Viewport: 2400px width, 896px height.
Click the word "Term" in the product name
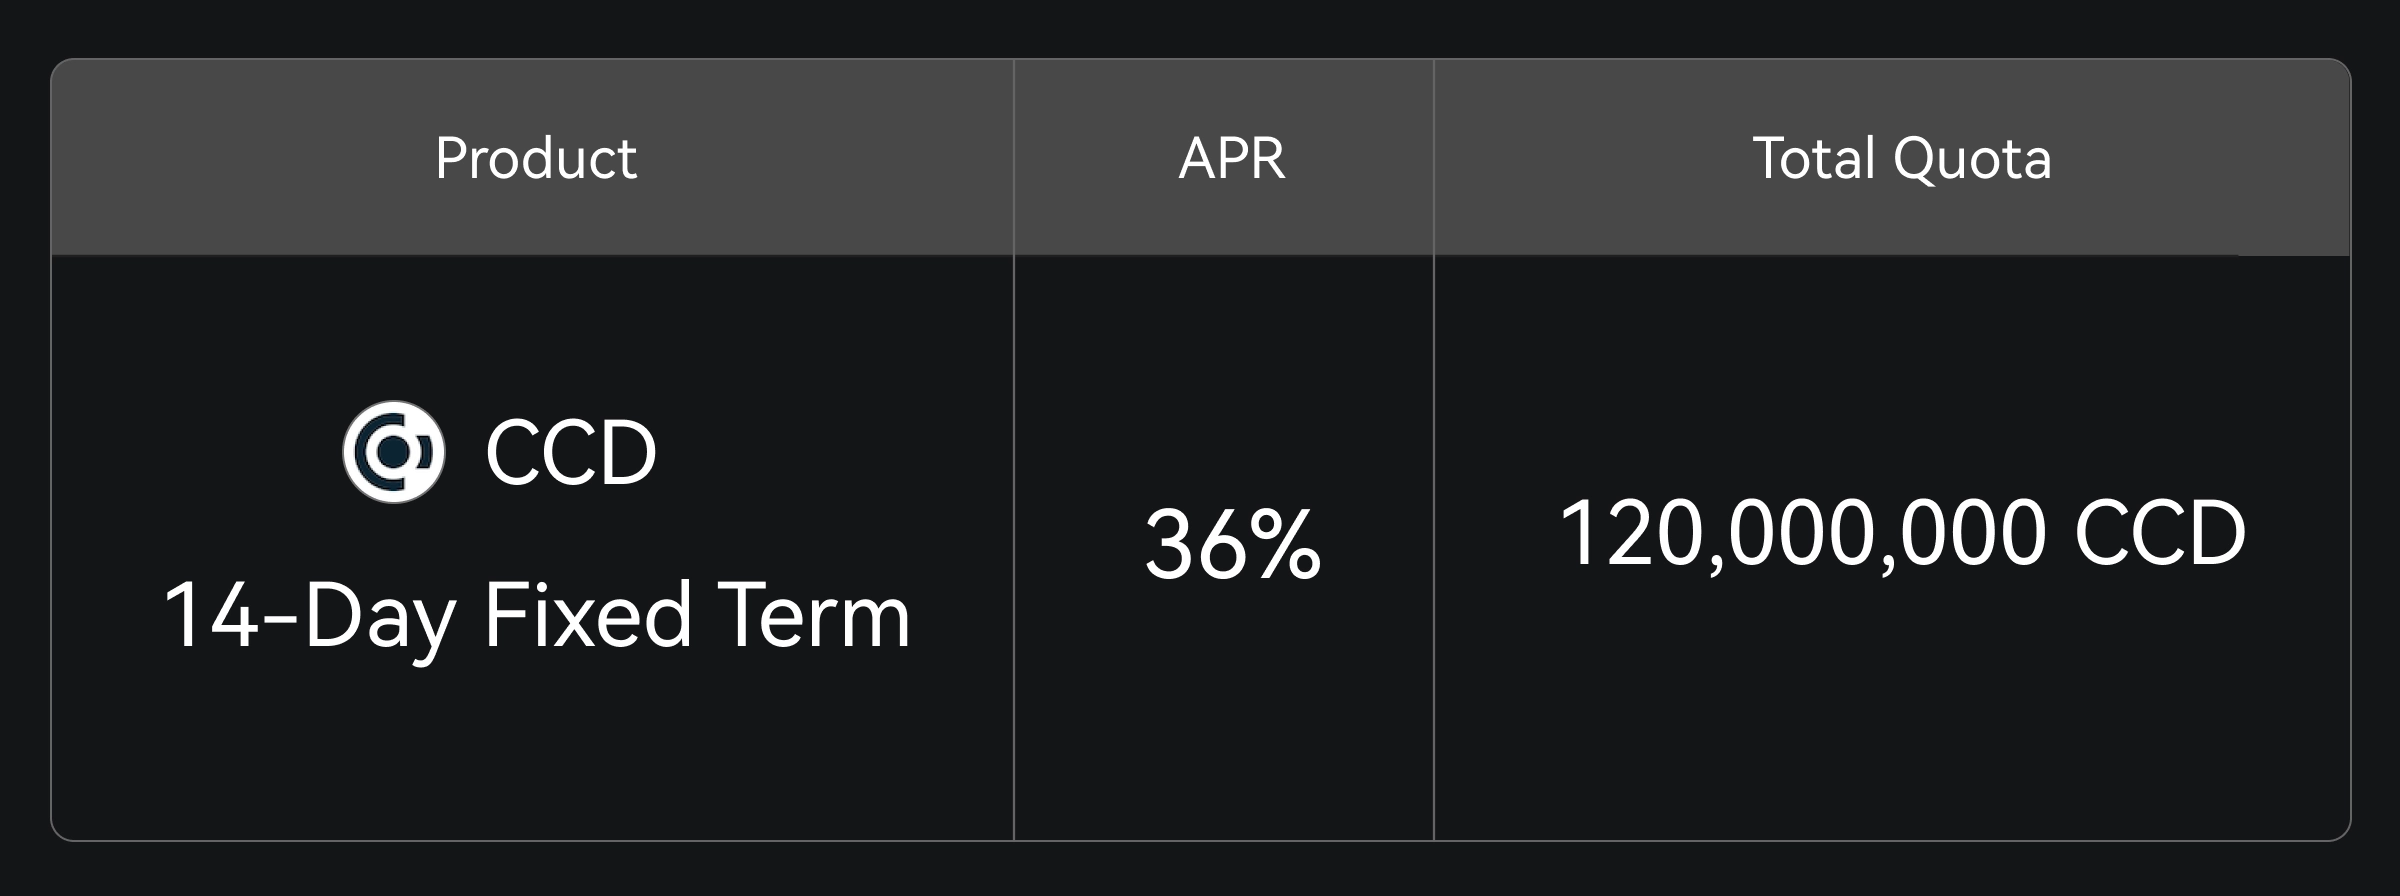pyautogui.click(x=813, y=616)
